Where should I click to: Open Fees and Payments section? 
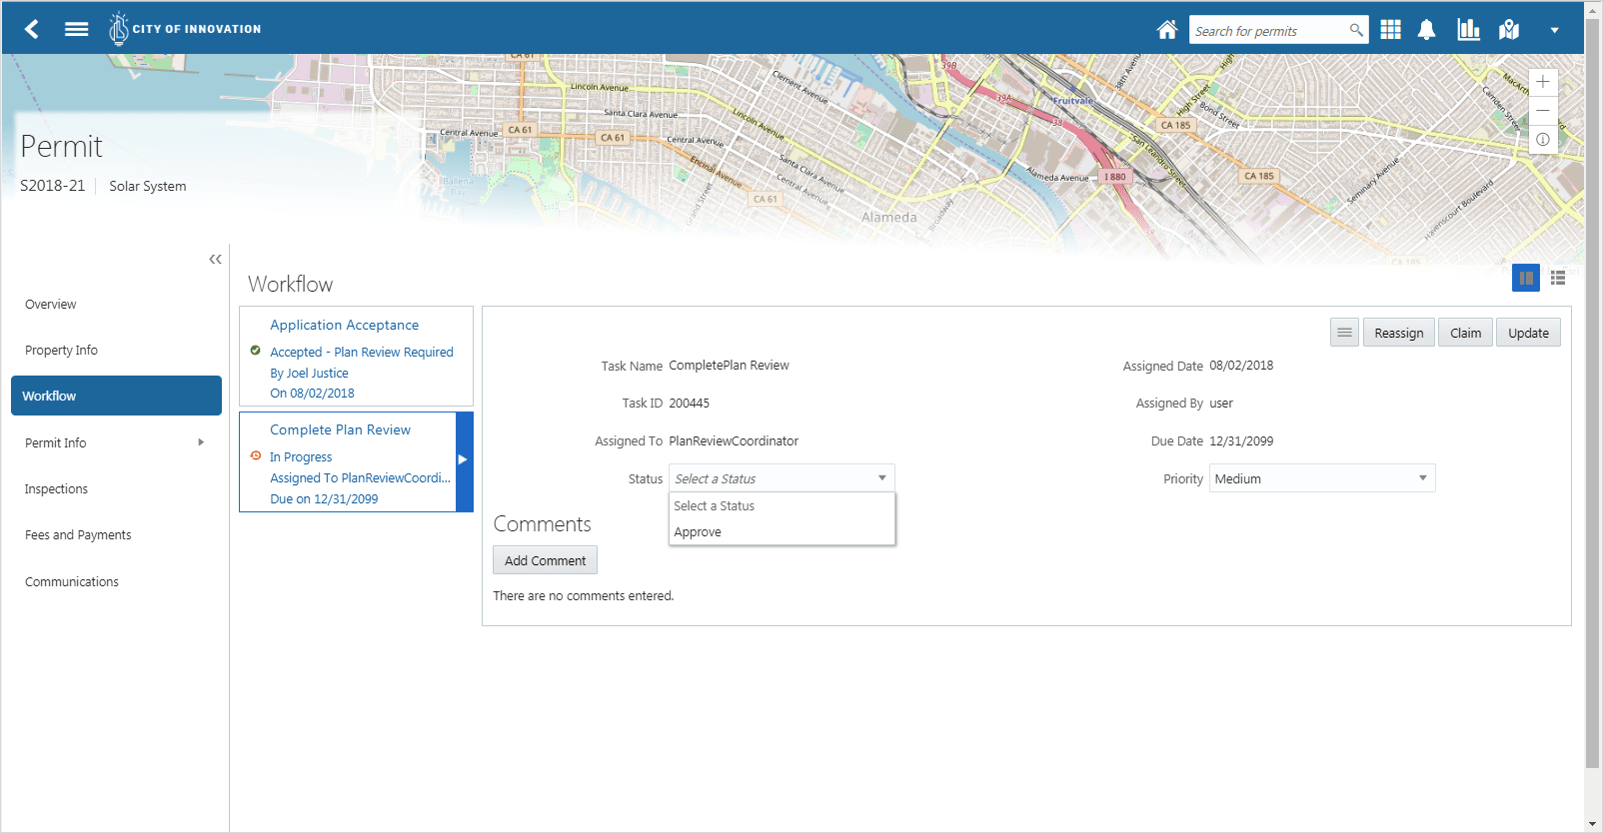[78, 535]
